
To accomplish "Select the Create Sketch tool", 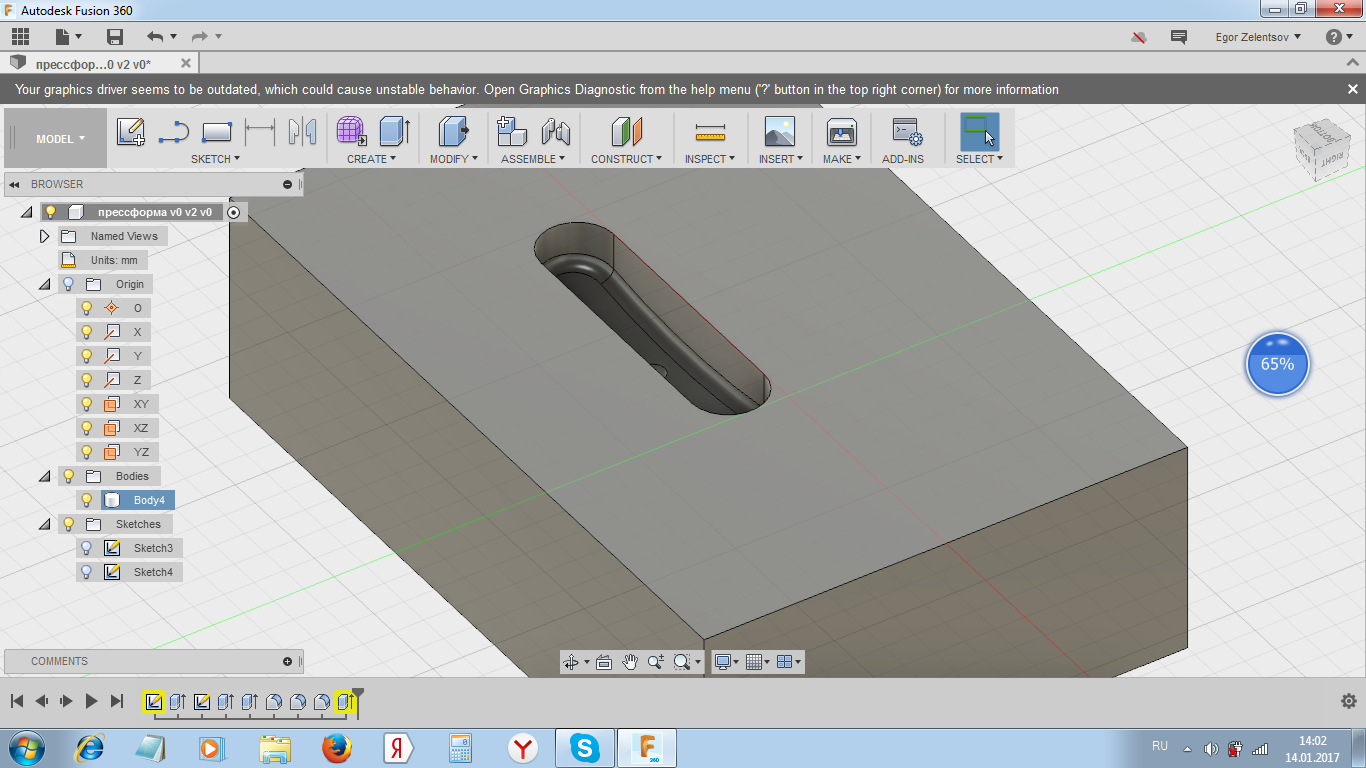I will point(131,131).
